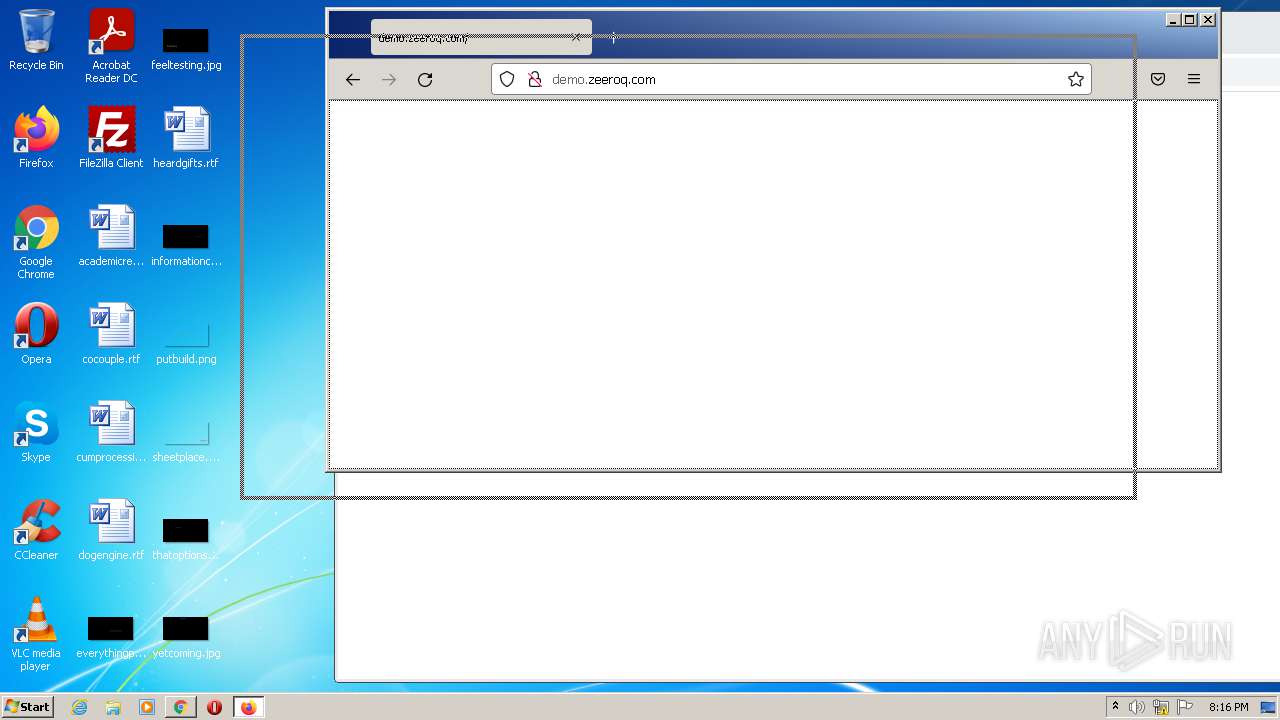Open Windows Explorer from the taskbar
The width and height of the screenshot is (1280, 720).
point(113,707)
